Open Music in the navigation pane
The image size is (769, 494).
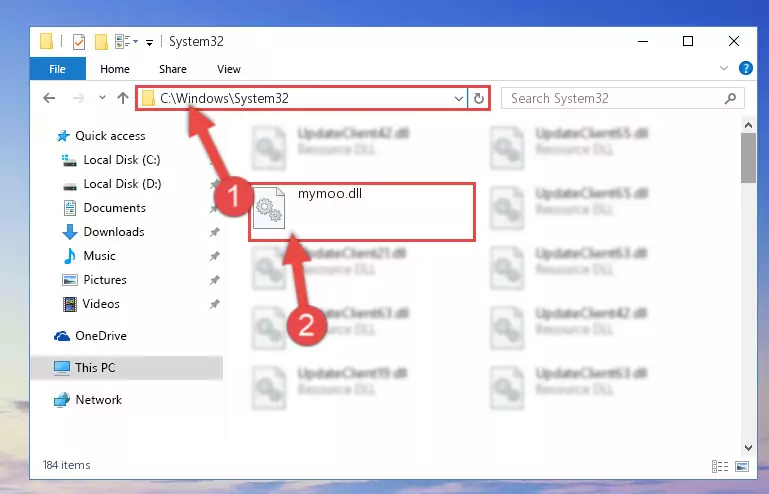point(99,256)
